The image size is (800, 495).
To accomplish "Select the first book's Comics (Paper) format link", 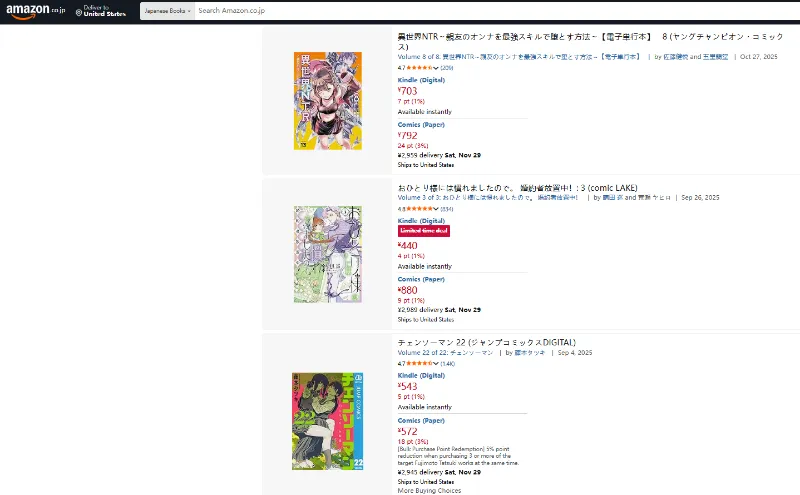I will click(x=421, y=125).
